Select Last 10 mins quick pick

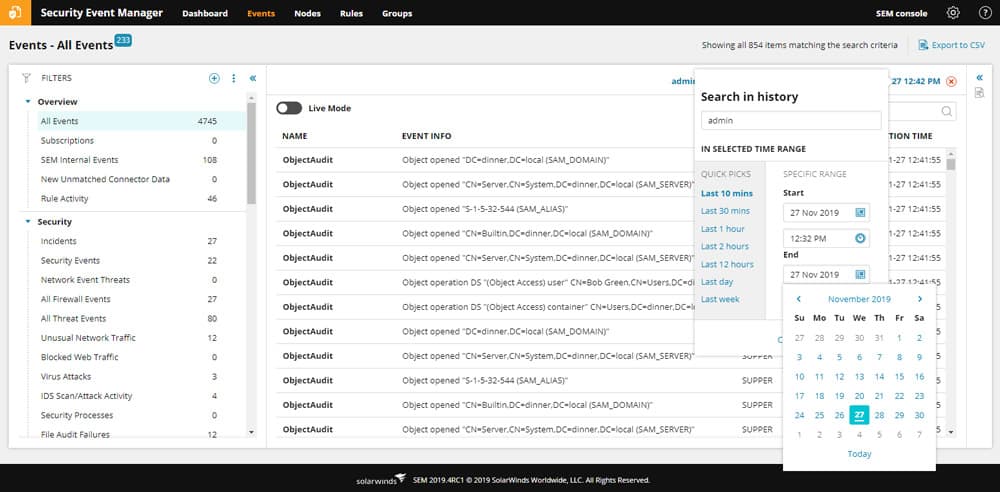click(727, 193)
